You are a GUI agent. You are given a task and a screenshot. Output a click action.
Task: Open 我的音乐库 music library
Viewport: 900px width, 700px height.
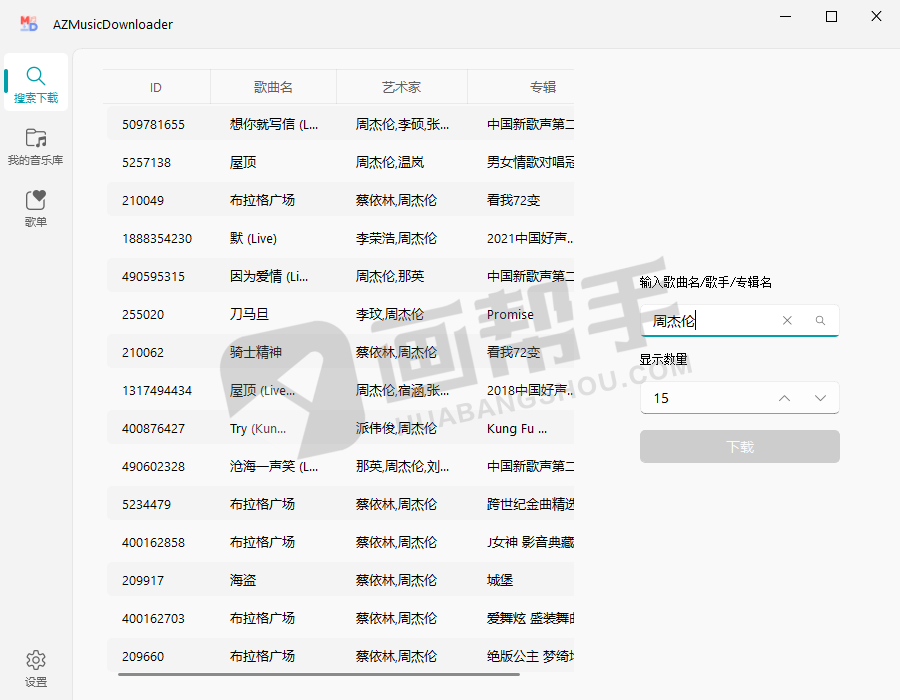tap(36, 146)
